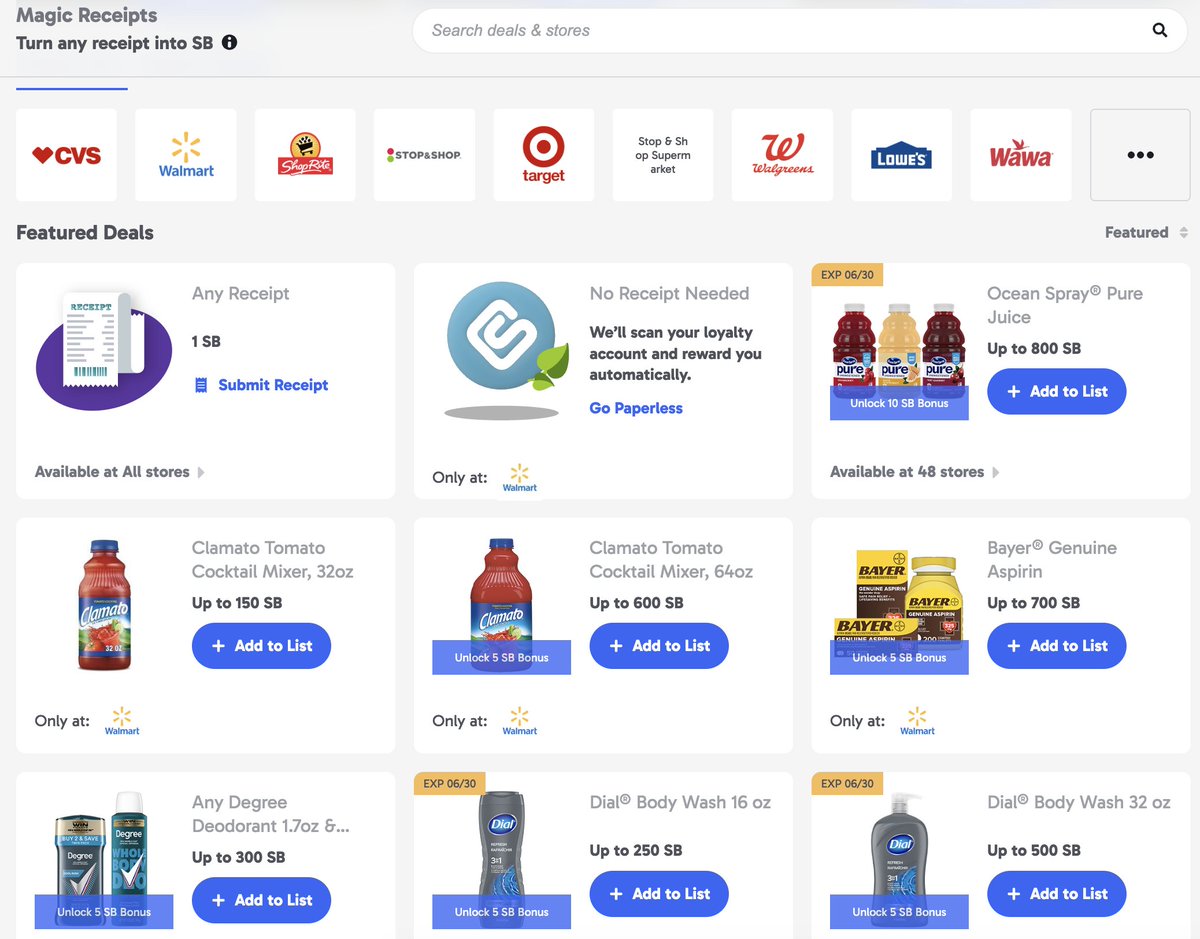Click the Up to 700 SB text
The height and width of the screenshot is (939, 1200).
pos(1034,602)
